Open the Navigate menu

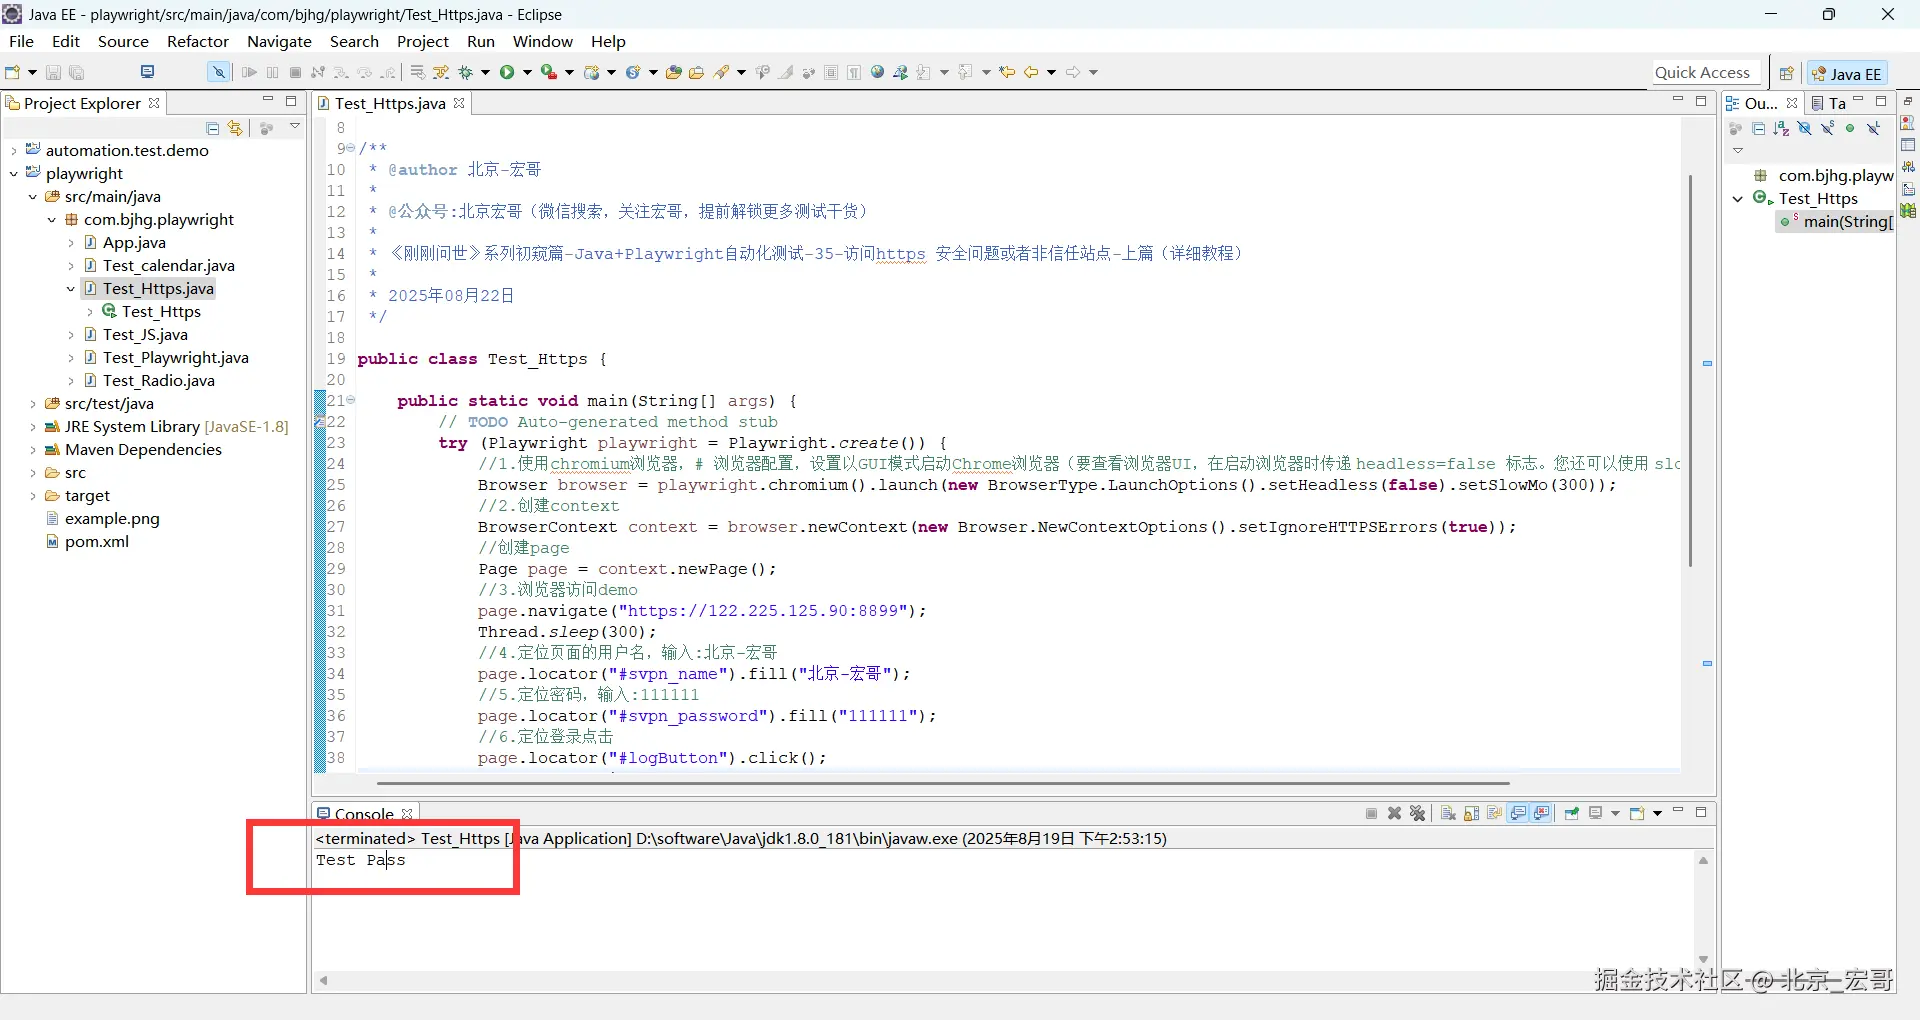tap(279, 41)
